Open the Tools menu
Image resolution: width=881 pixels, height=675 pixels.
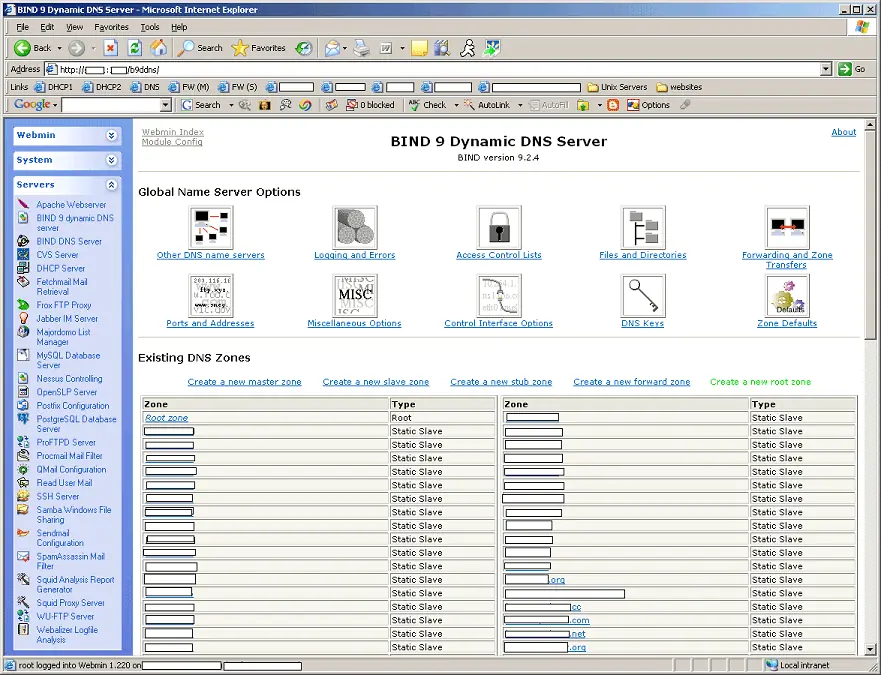coord(150,27)
